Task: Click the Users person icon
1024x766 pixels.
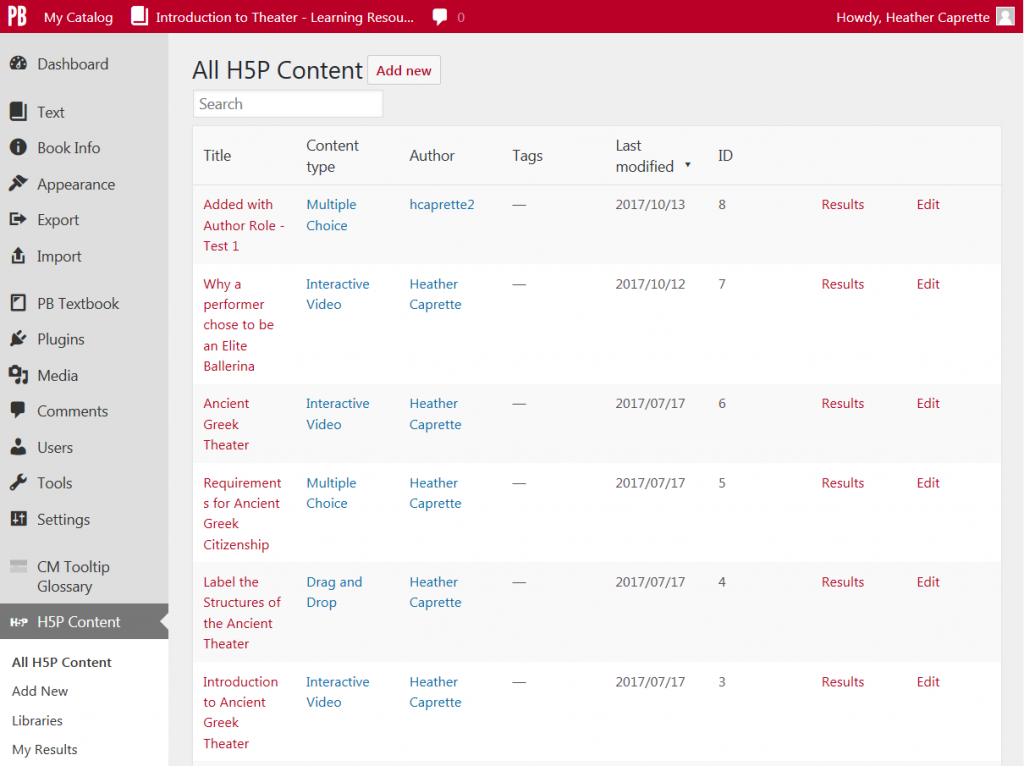Action: pyautogui.click(x=18, y=447)
